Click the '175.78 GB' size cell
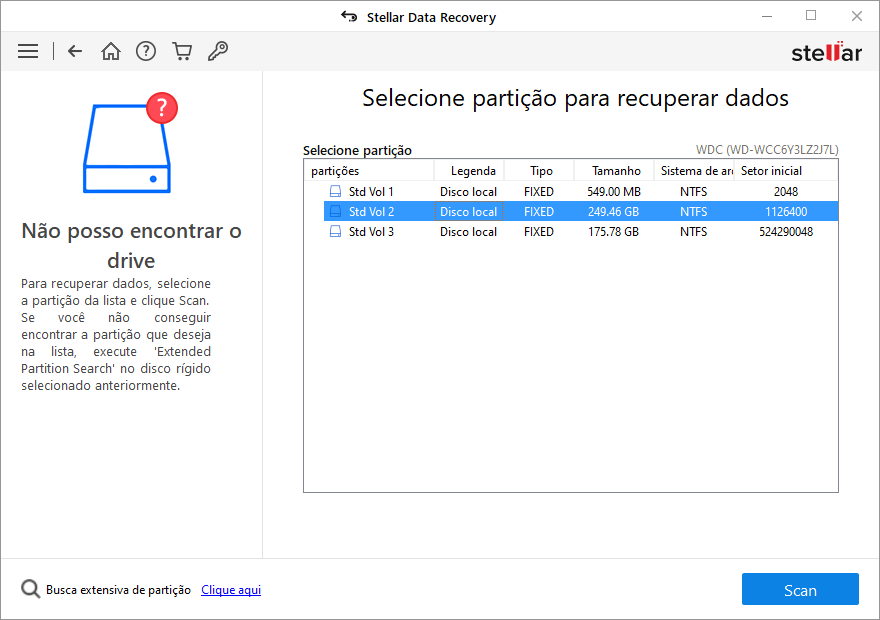Viewport: 880px width, 620px height. (x=613, y=232)
